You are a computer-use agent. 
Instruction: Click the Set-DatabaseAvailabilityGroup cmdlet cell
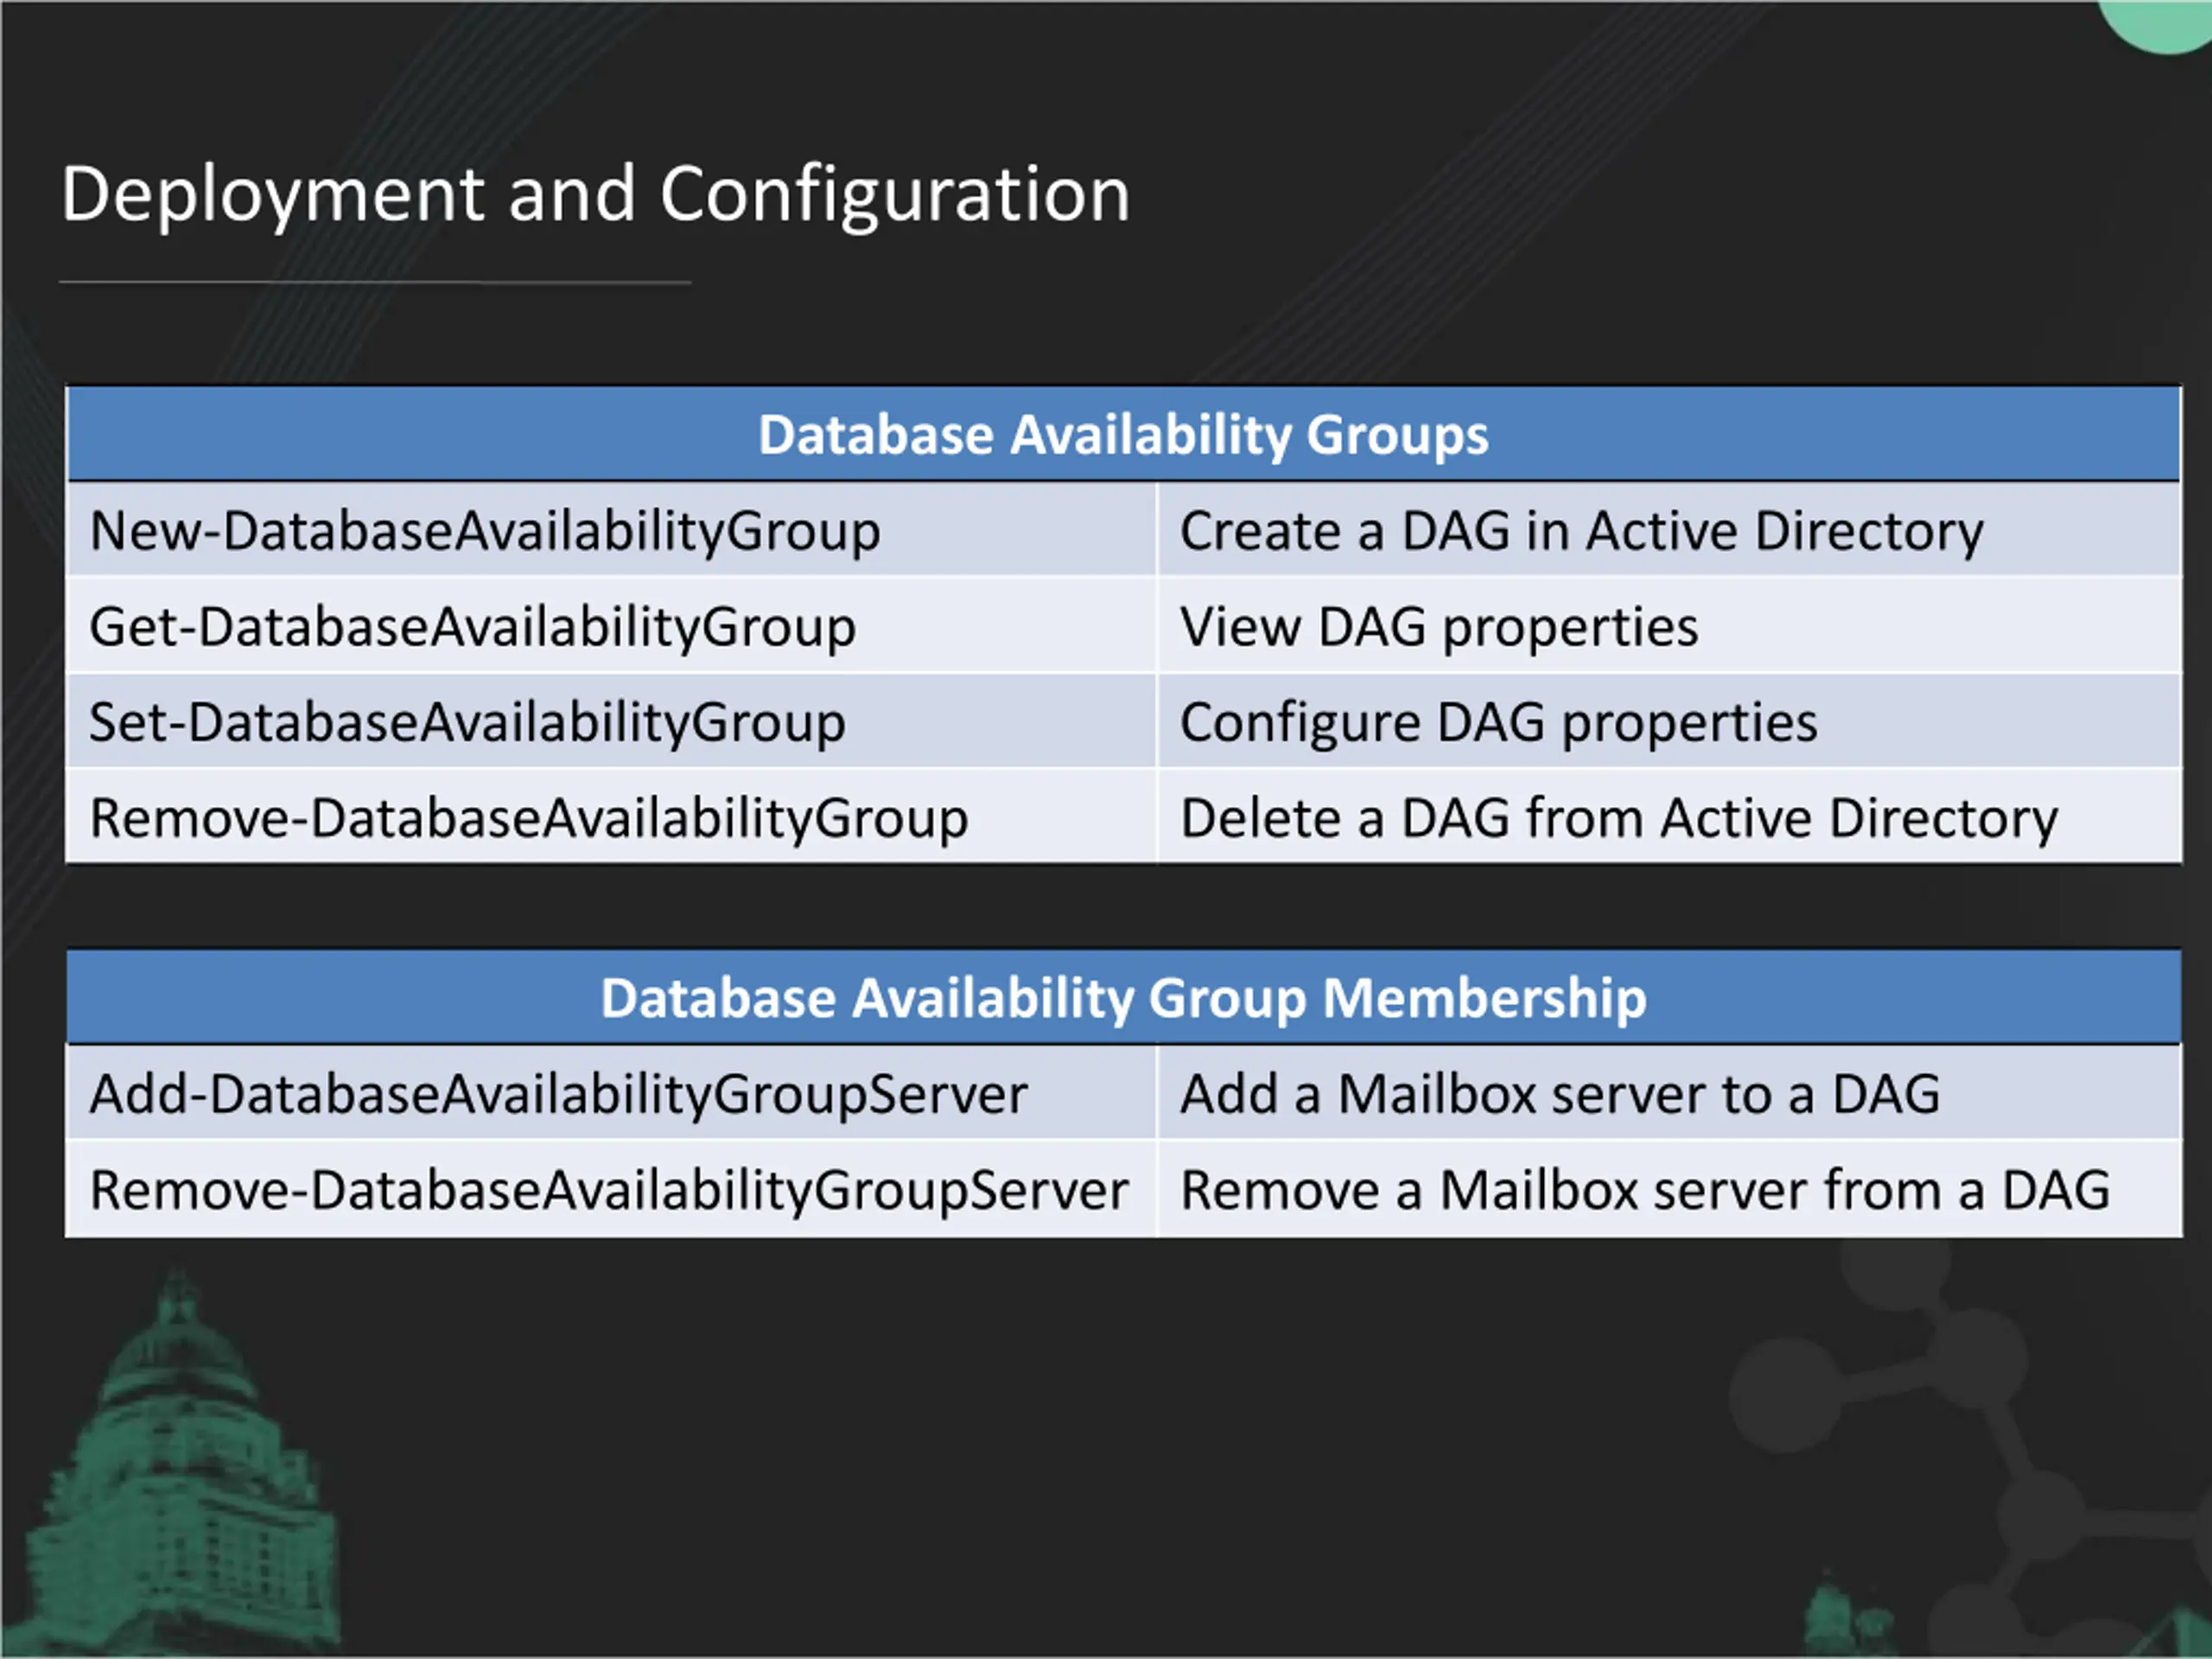click(x=611, y=721)
